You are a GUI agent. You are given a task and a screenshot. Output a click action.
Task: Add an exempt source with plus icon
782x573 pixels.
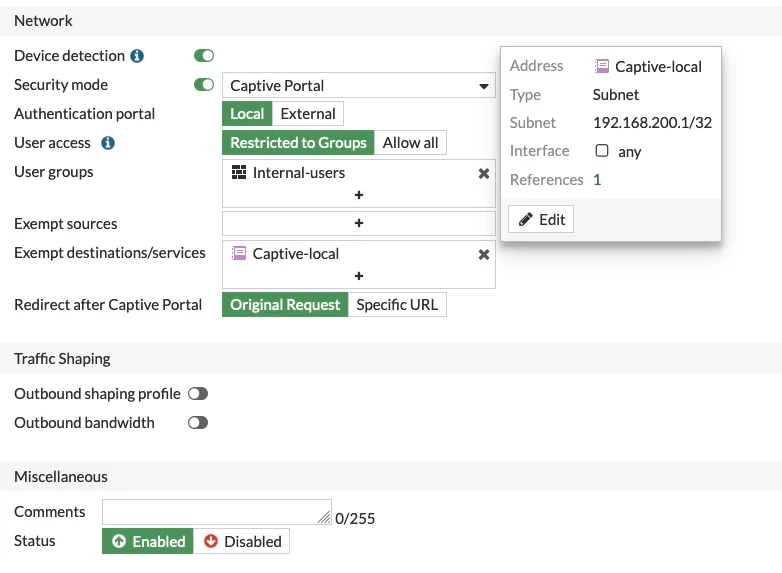click(x=359, y=223)
